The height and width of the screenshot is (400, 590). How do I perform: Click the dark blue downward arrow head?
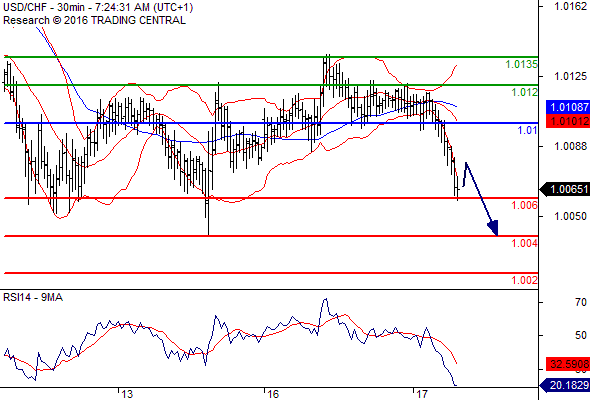(x=494, y=228)
